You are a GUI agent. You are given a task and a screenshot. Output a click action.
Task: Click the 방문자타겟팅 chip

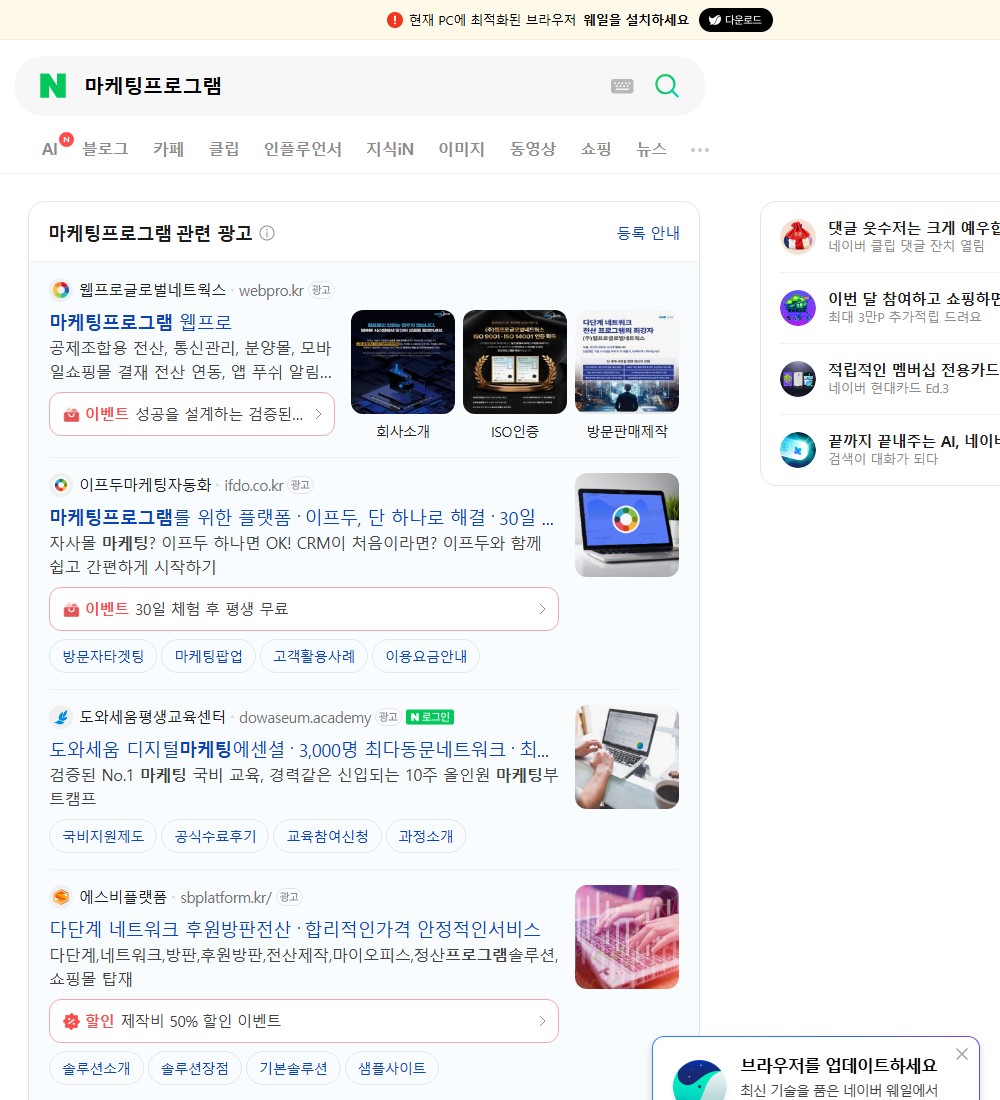click(103, 656)
